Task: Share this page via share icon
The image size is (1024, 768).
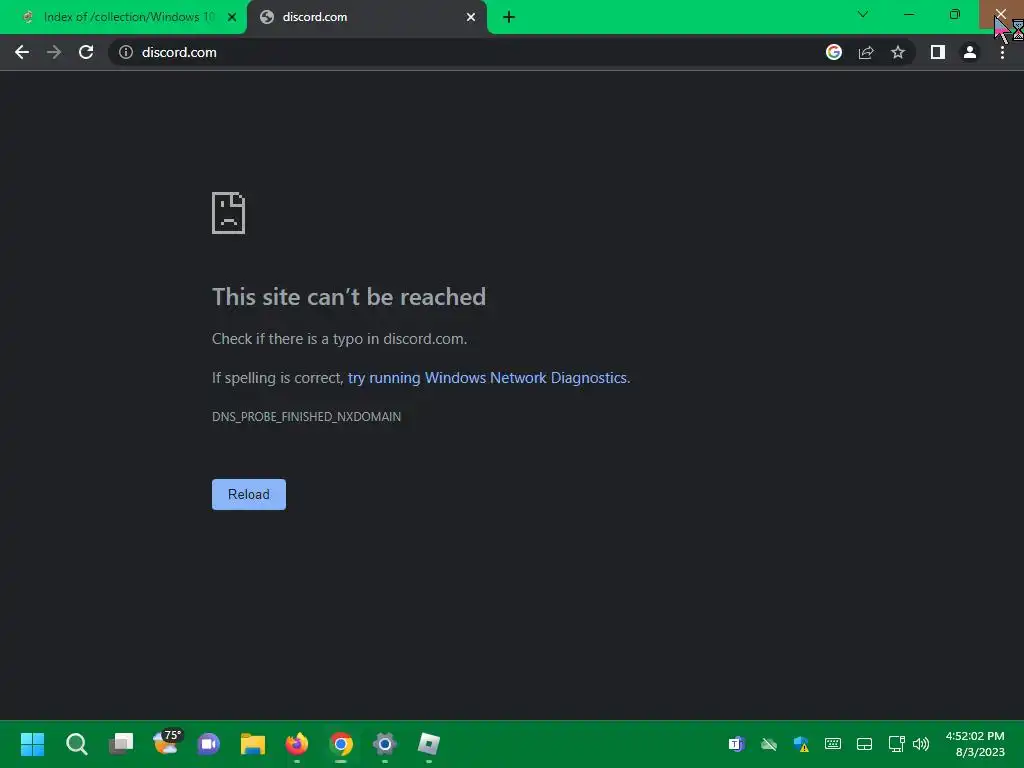Action: [x=866, y=52]
